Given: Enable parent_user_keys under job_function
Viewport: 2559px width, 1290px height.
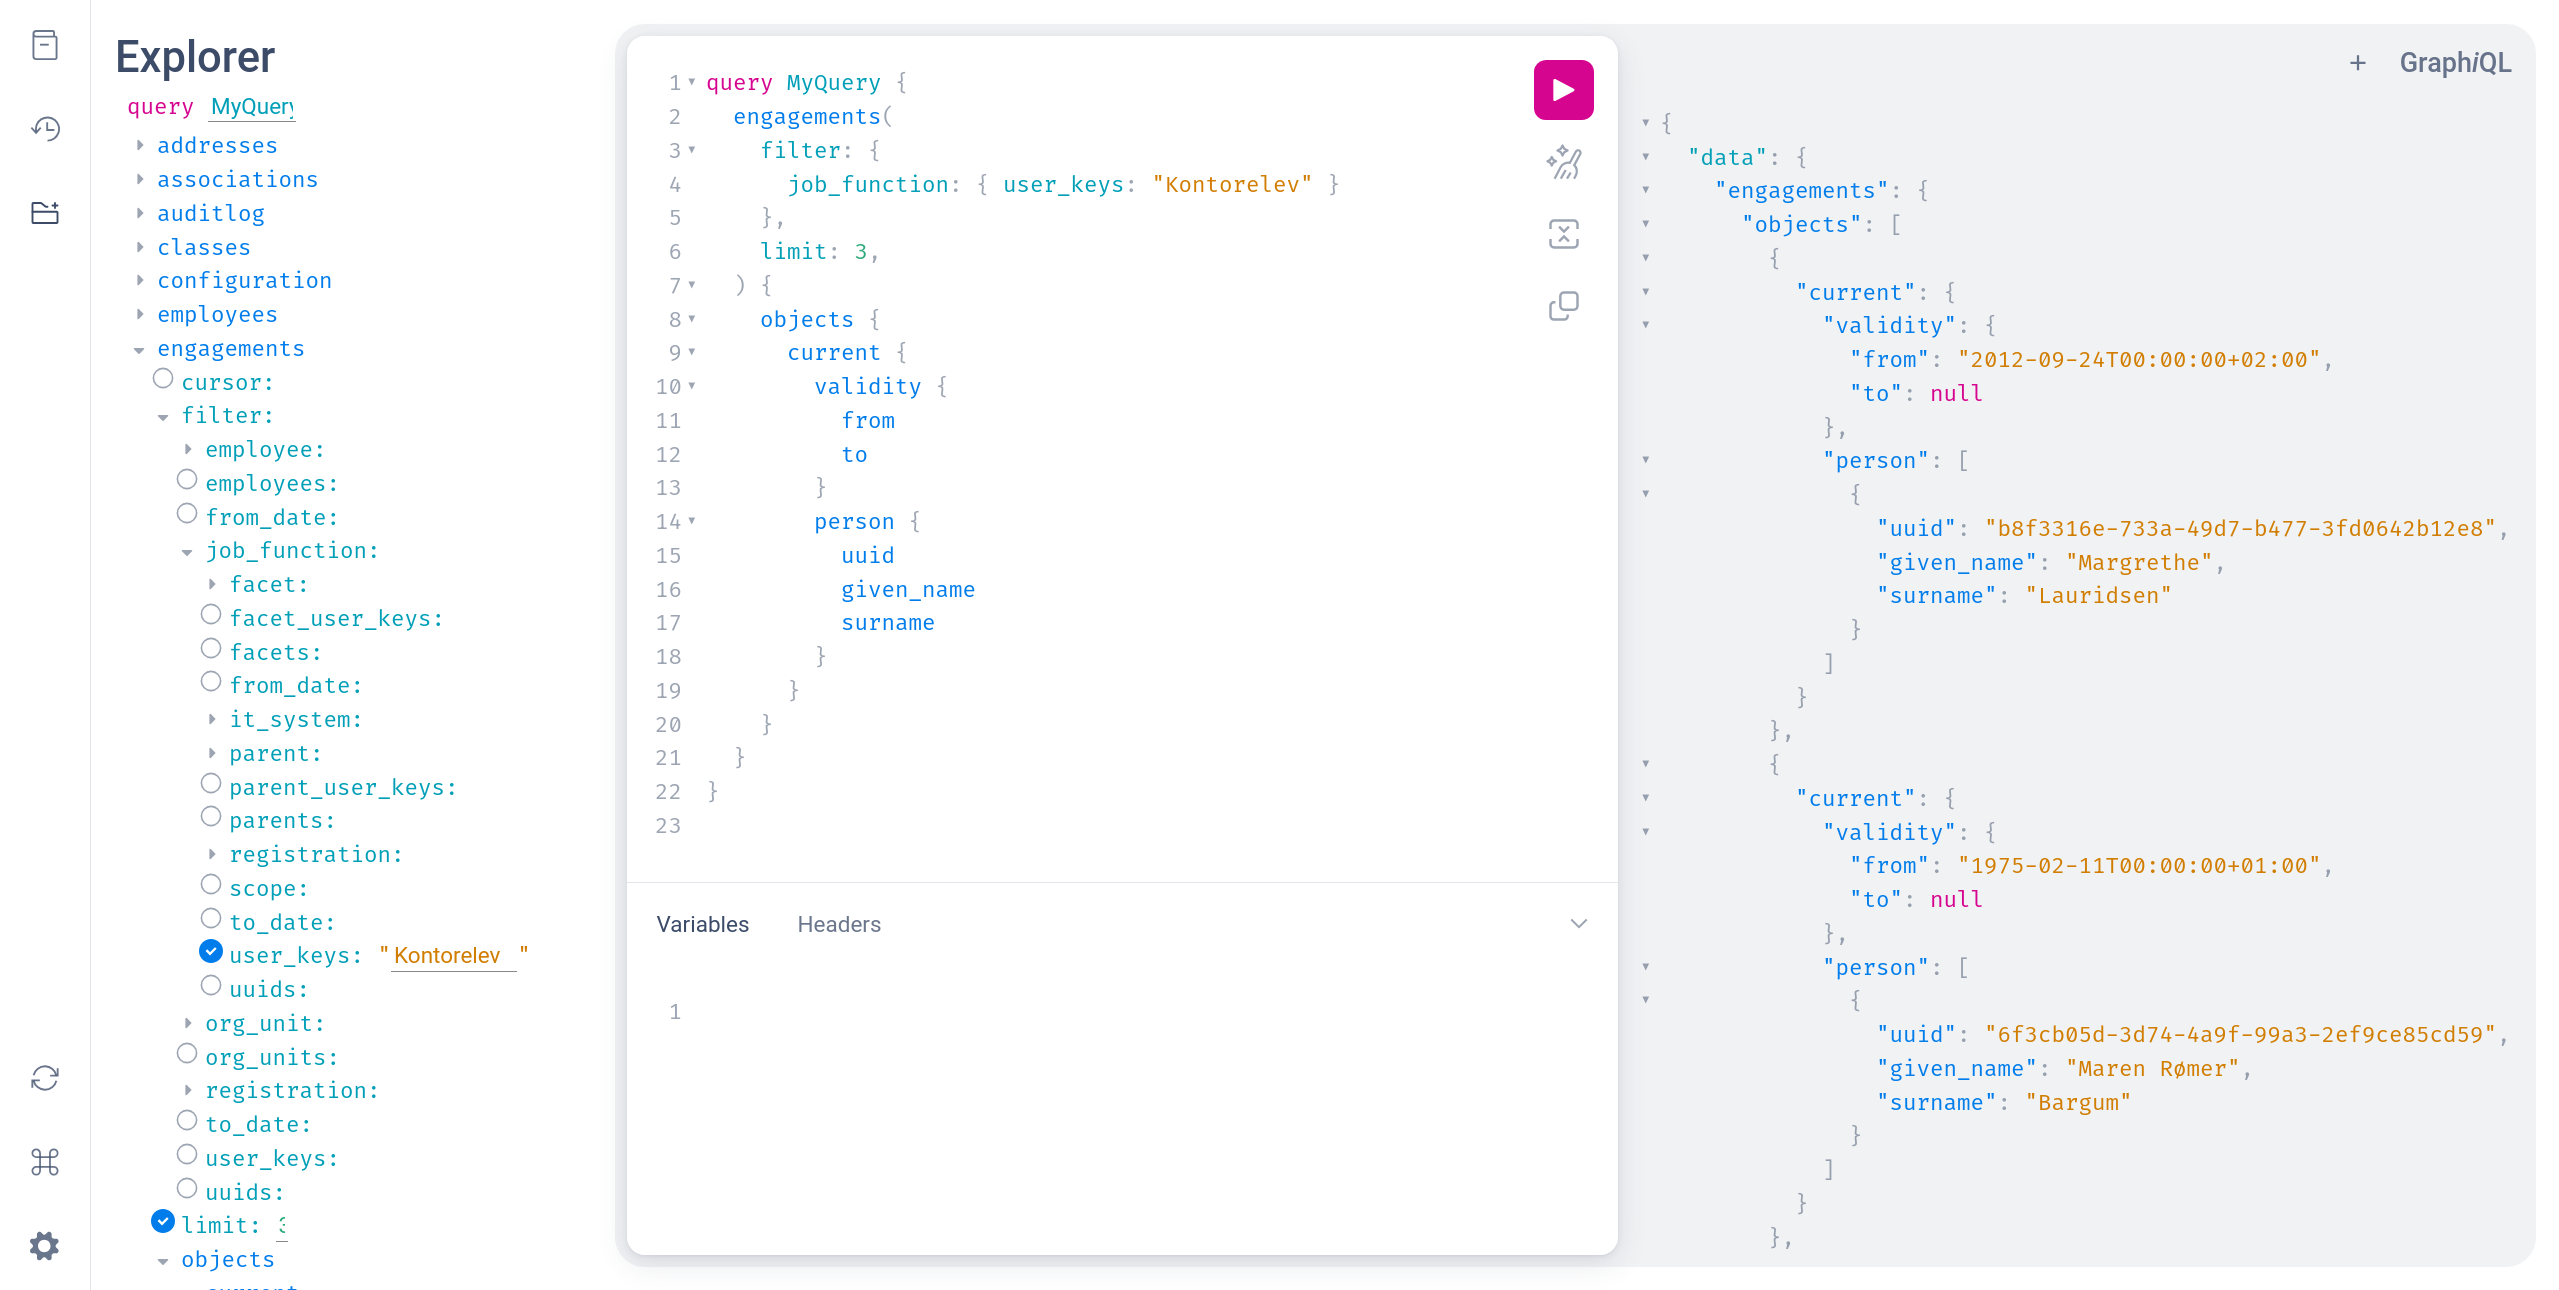Looking at the screenshot, I should point(211,784).
